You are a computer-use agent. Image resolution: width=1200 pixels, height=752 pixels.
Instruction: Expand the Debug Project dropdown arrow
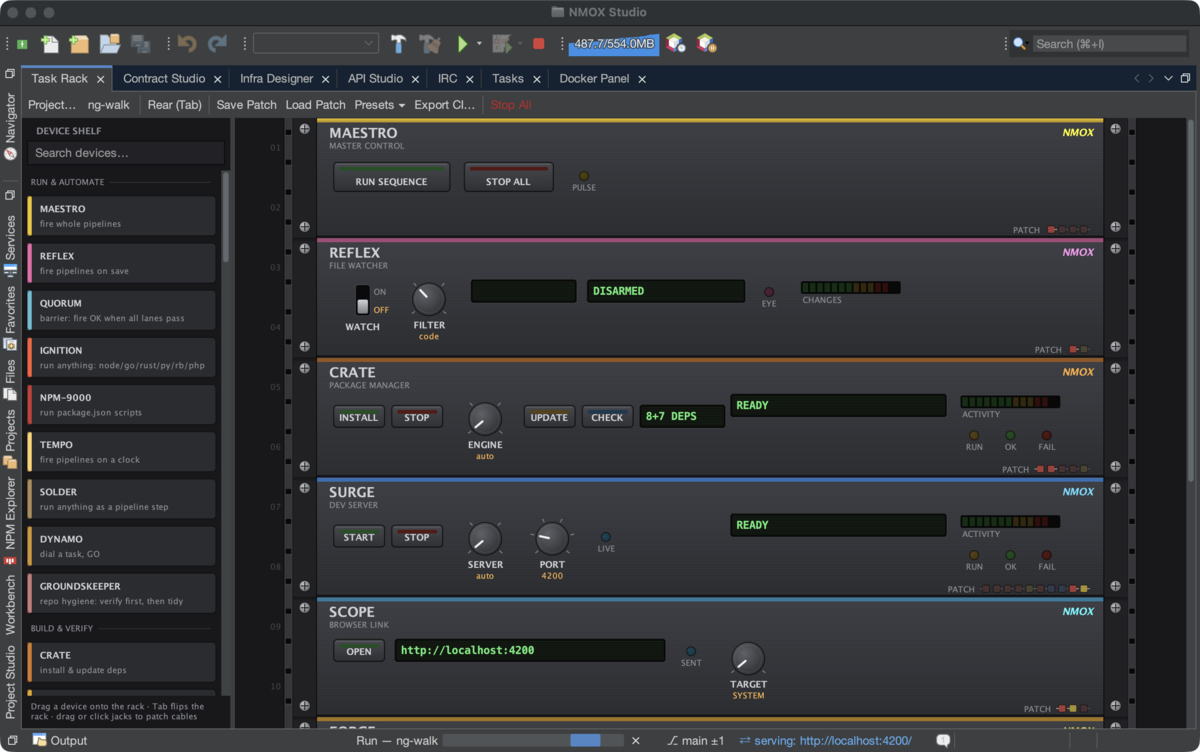[x=520, y=44]
